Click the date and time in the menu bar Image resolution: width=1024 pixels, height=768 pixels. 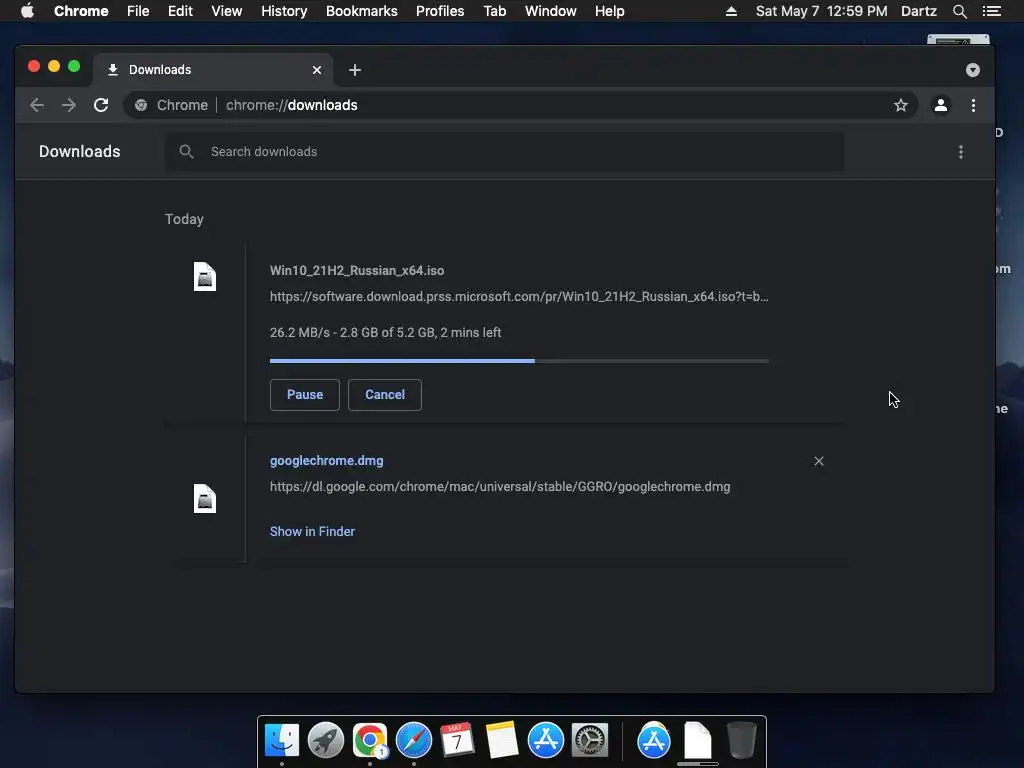tap(821, 11)
